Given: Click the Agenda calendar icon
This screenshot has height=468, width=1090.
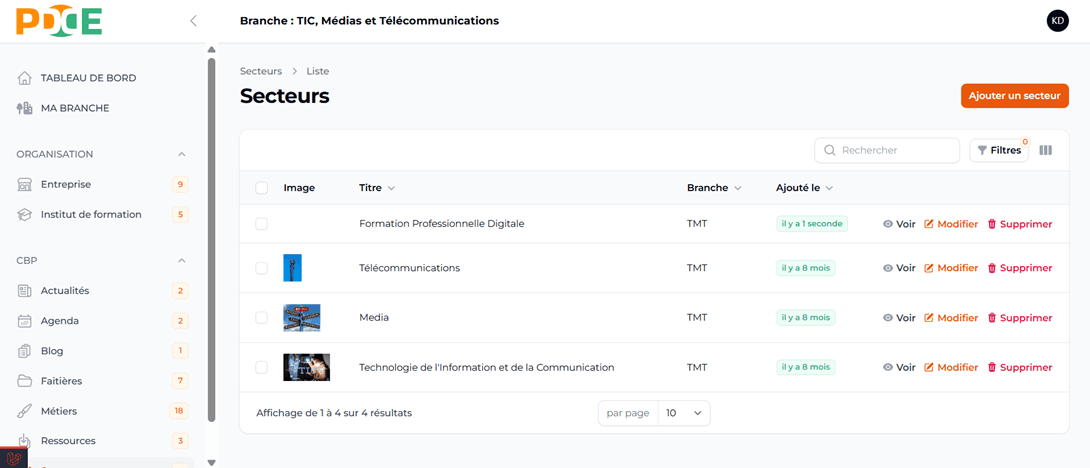Looking at the screenshot, I should click(x=25, y=321).
